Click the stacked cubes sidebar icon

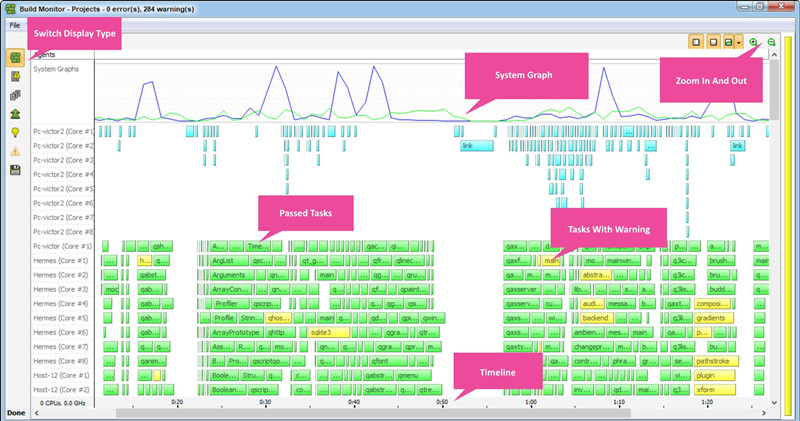(x=15, y=95)
